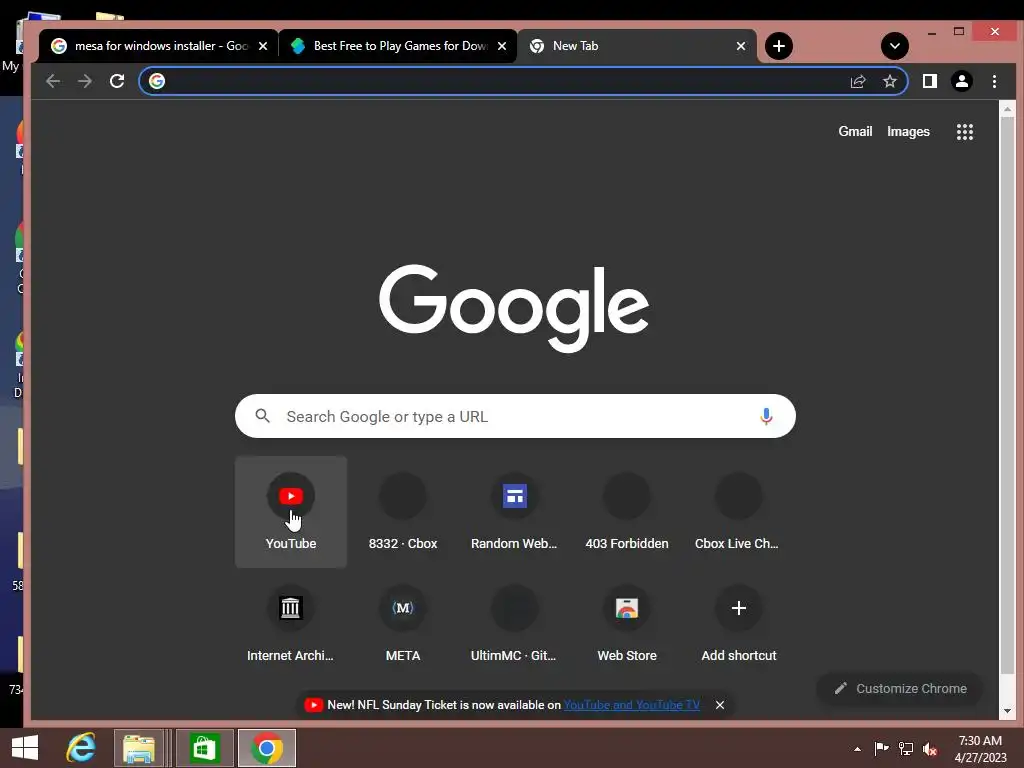Open the UltimMC · Git... shortcut
The width and height of the screenshot is (1024, 768).
click(515, 624)
